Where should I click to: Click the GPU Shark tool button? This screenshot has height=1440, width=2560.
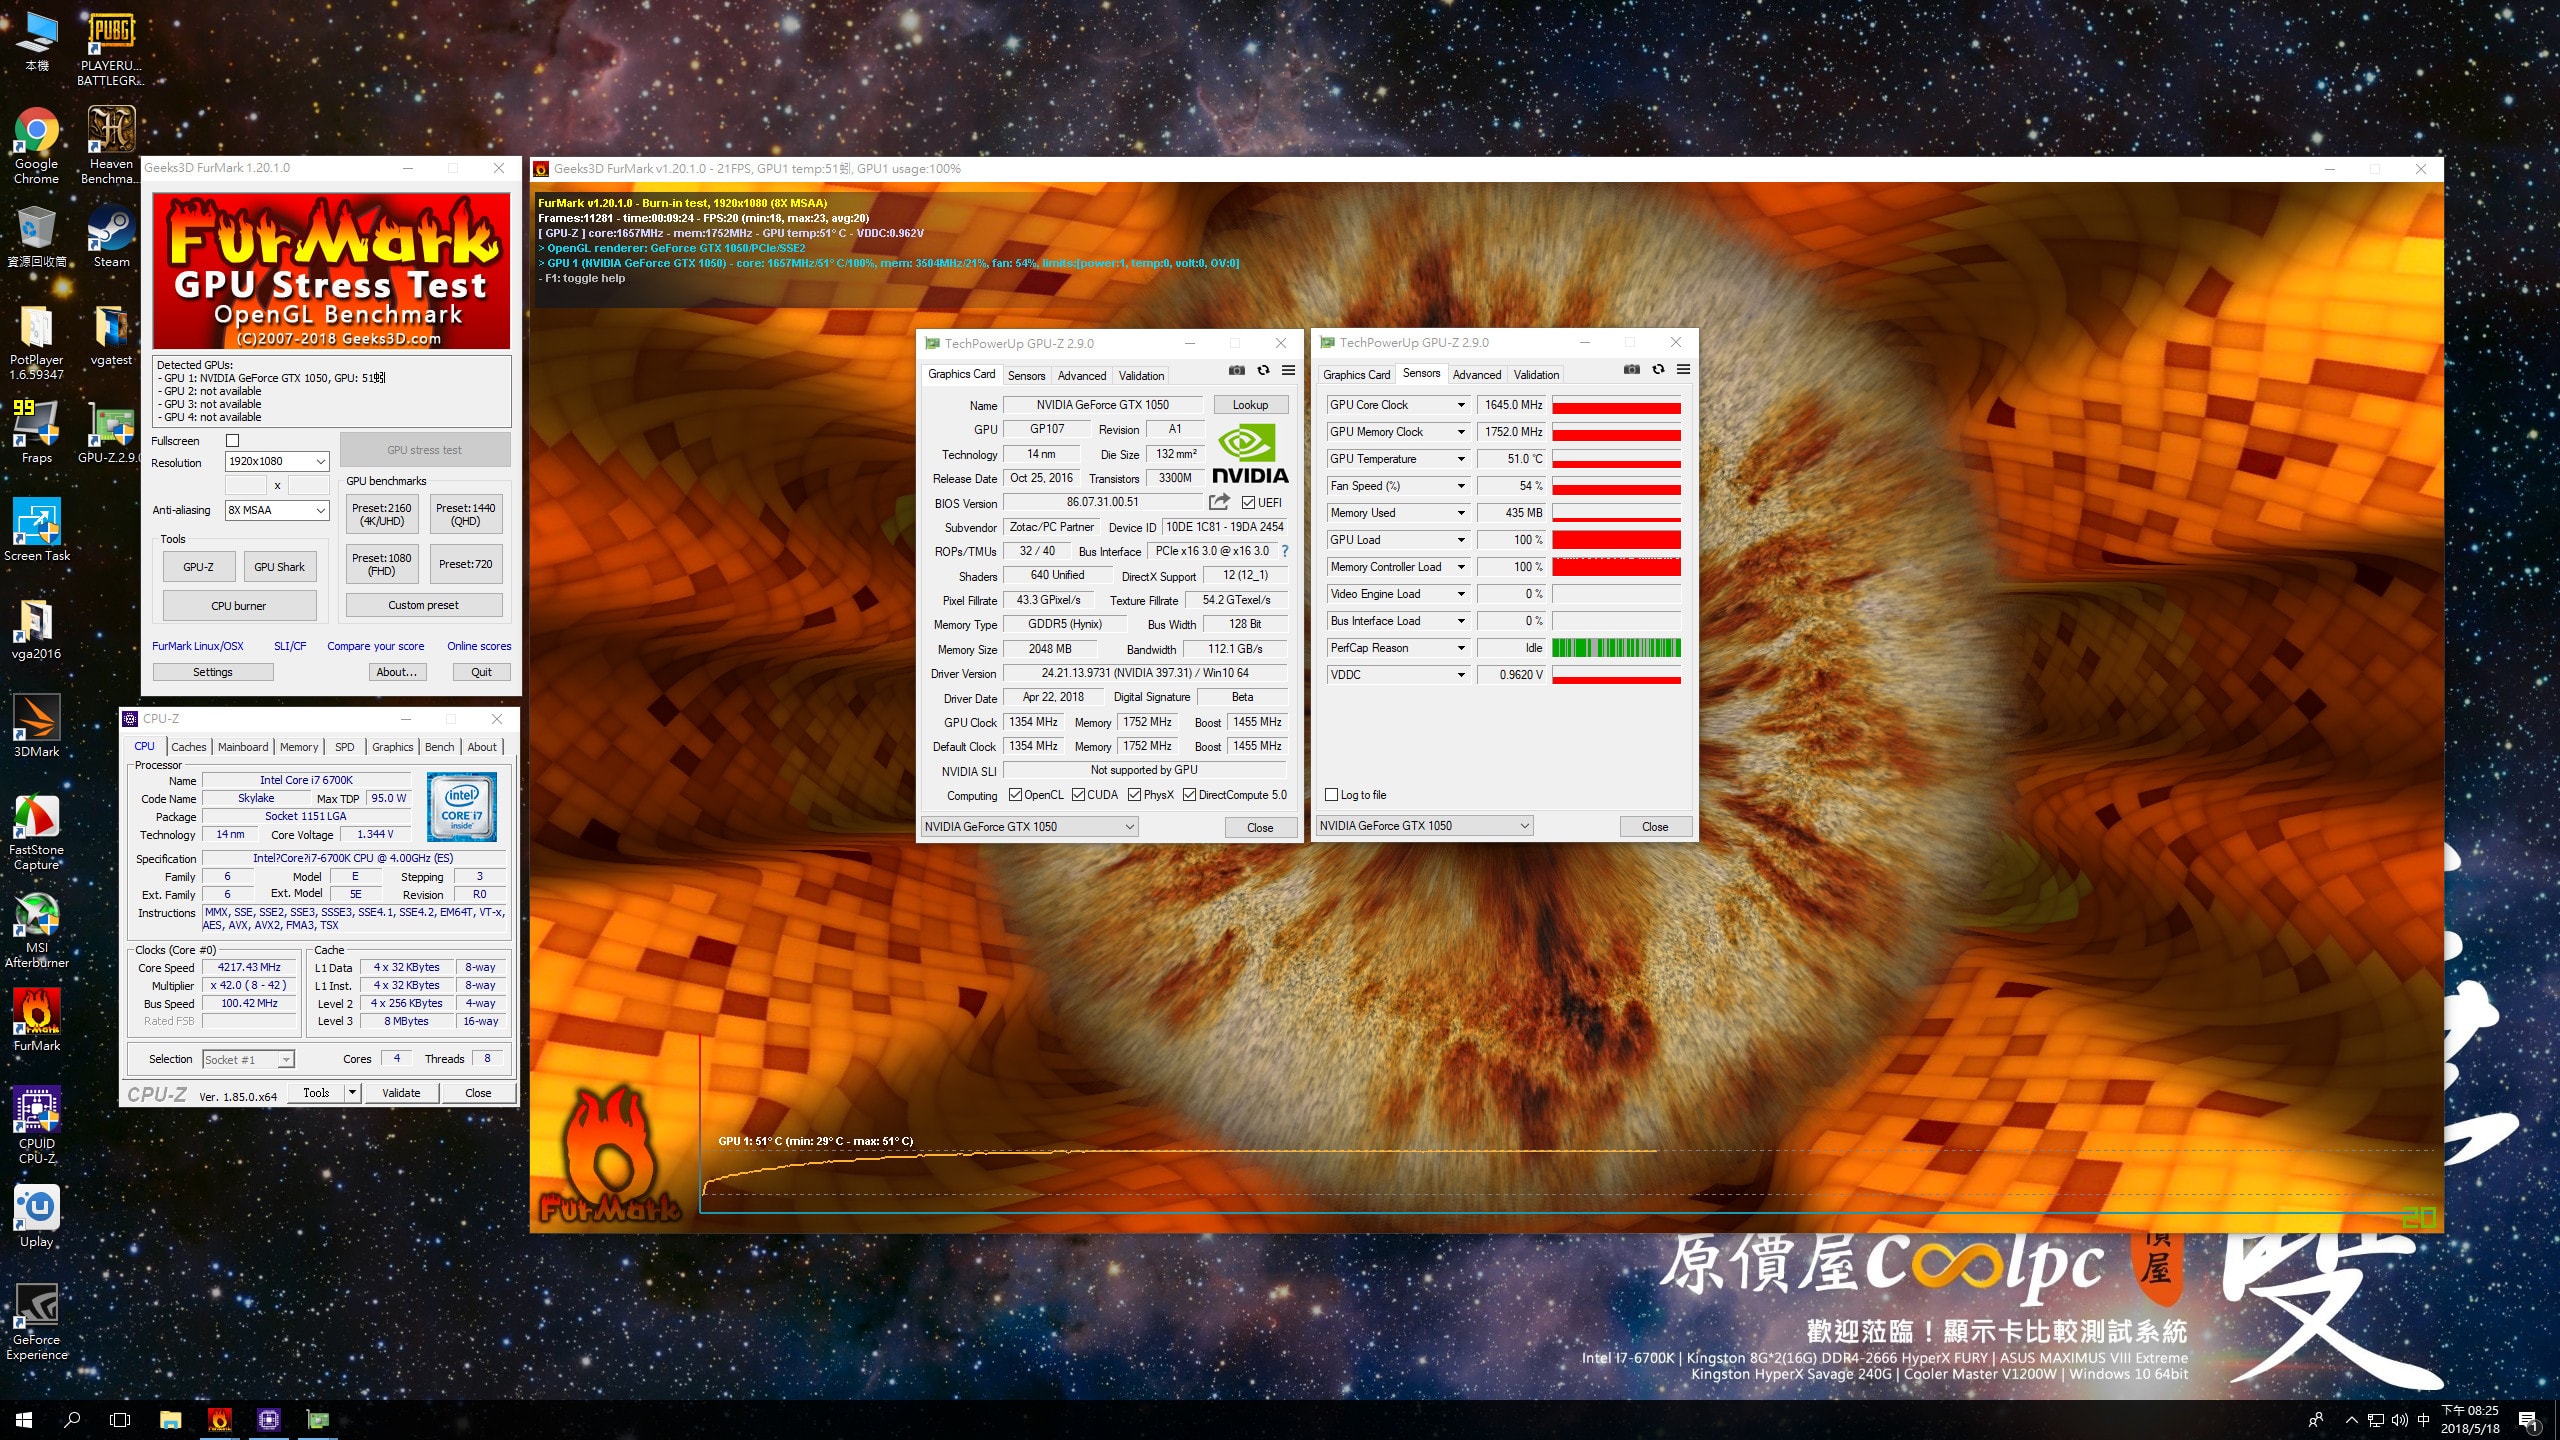pos(279,567)
